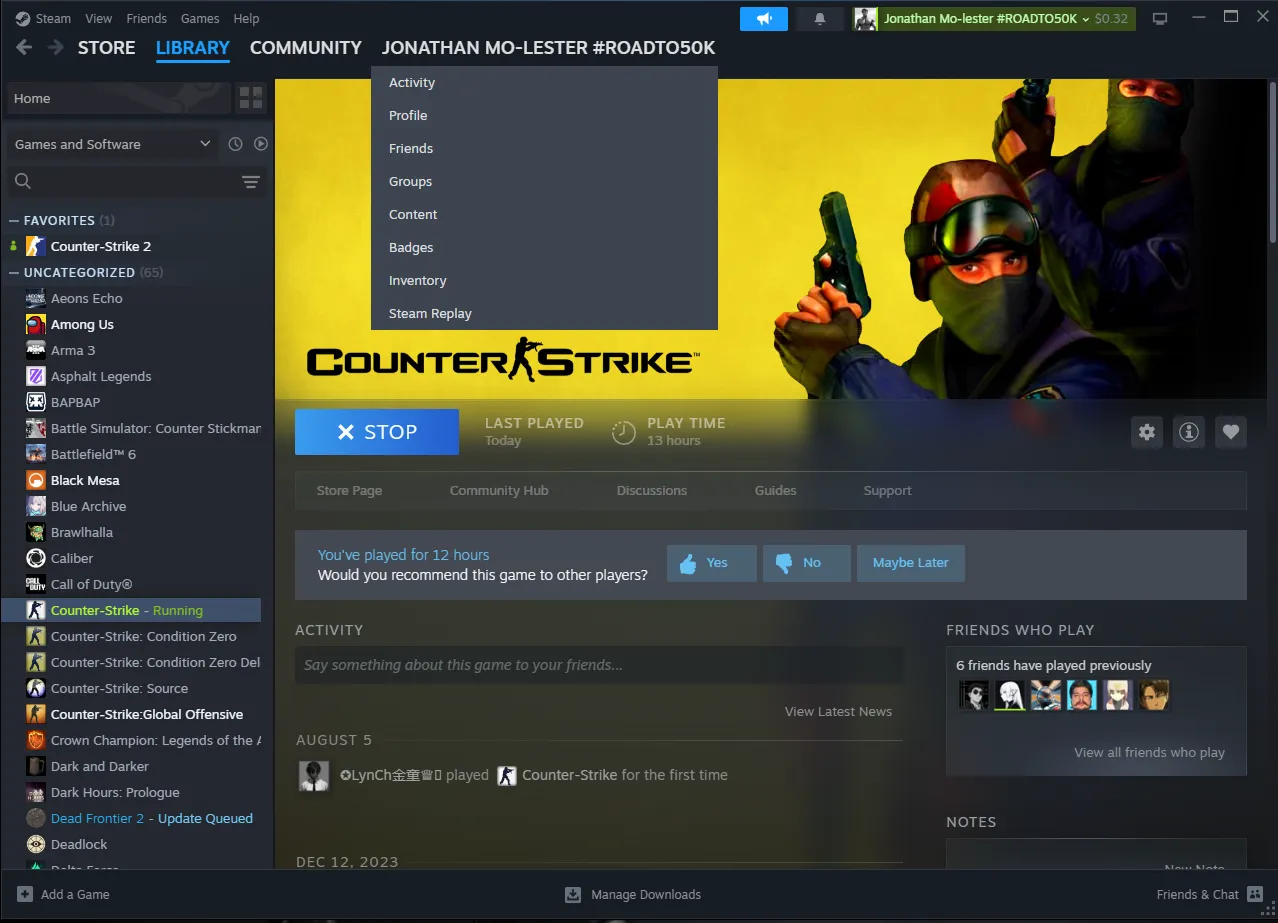
Task: Open the View menu
Action: pos(99,18)
